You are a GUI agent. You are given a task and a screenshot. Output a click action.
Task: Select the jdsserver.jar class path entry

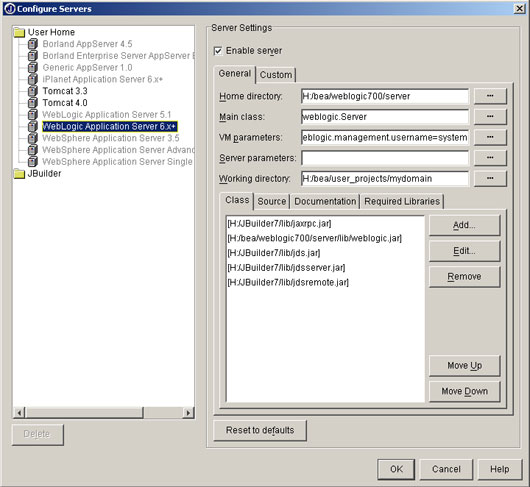[x=286, y=268]
